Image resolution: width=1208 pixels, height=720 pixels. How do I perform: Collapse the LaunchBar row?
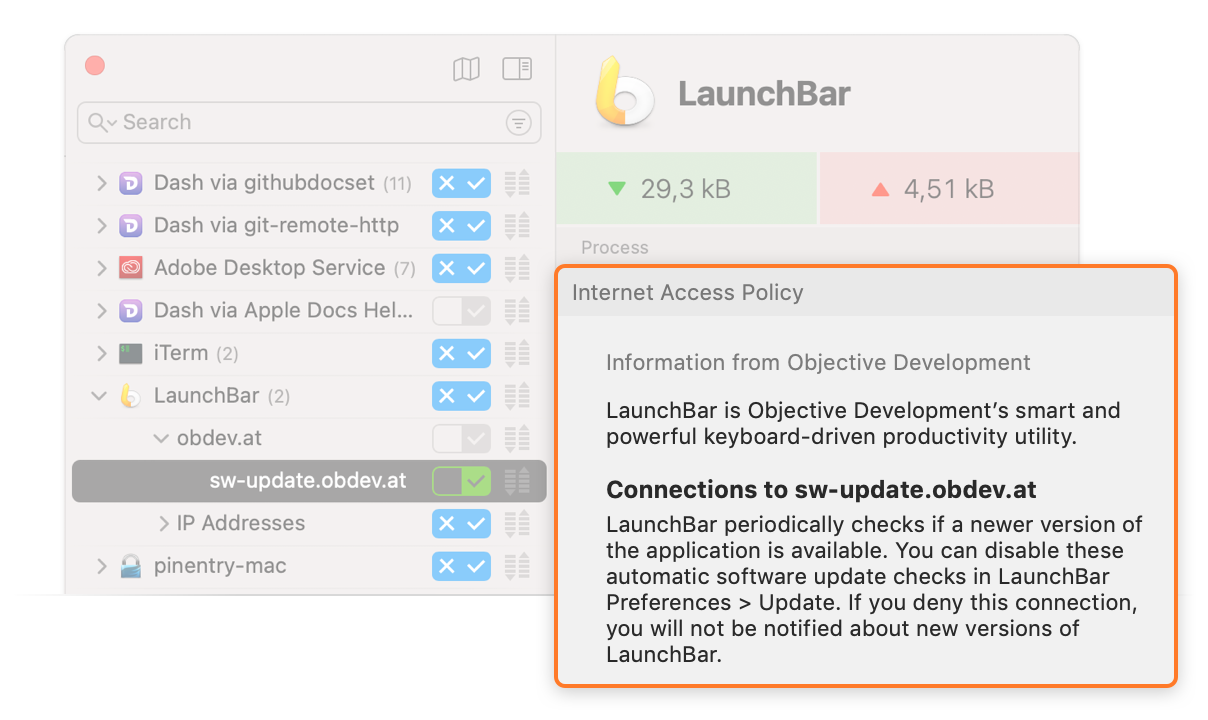point(99,396)
